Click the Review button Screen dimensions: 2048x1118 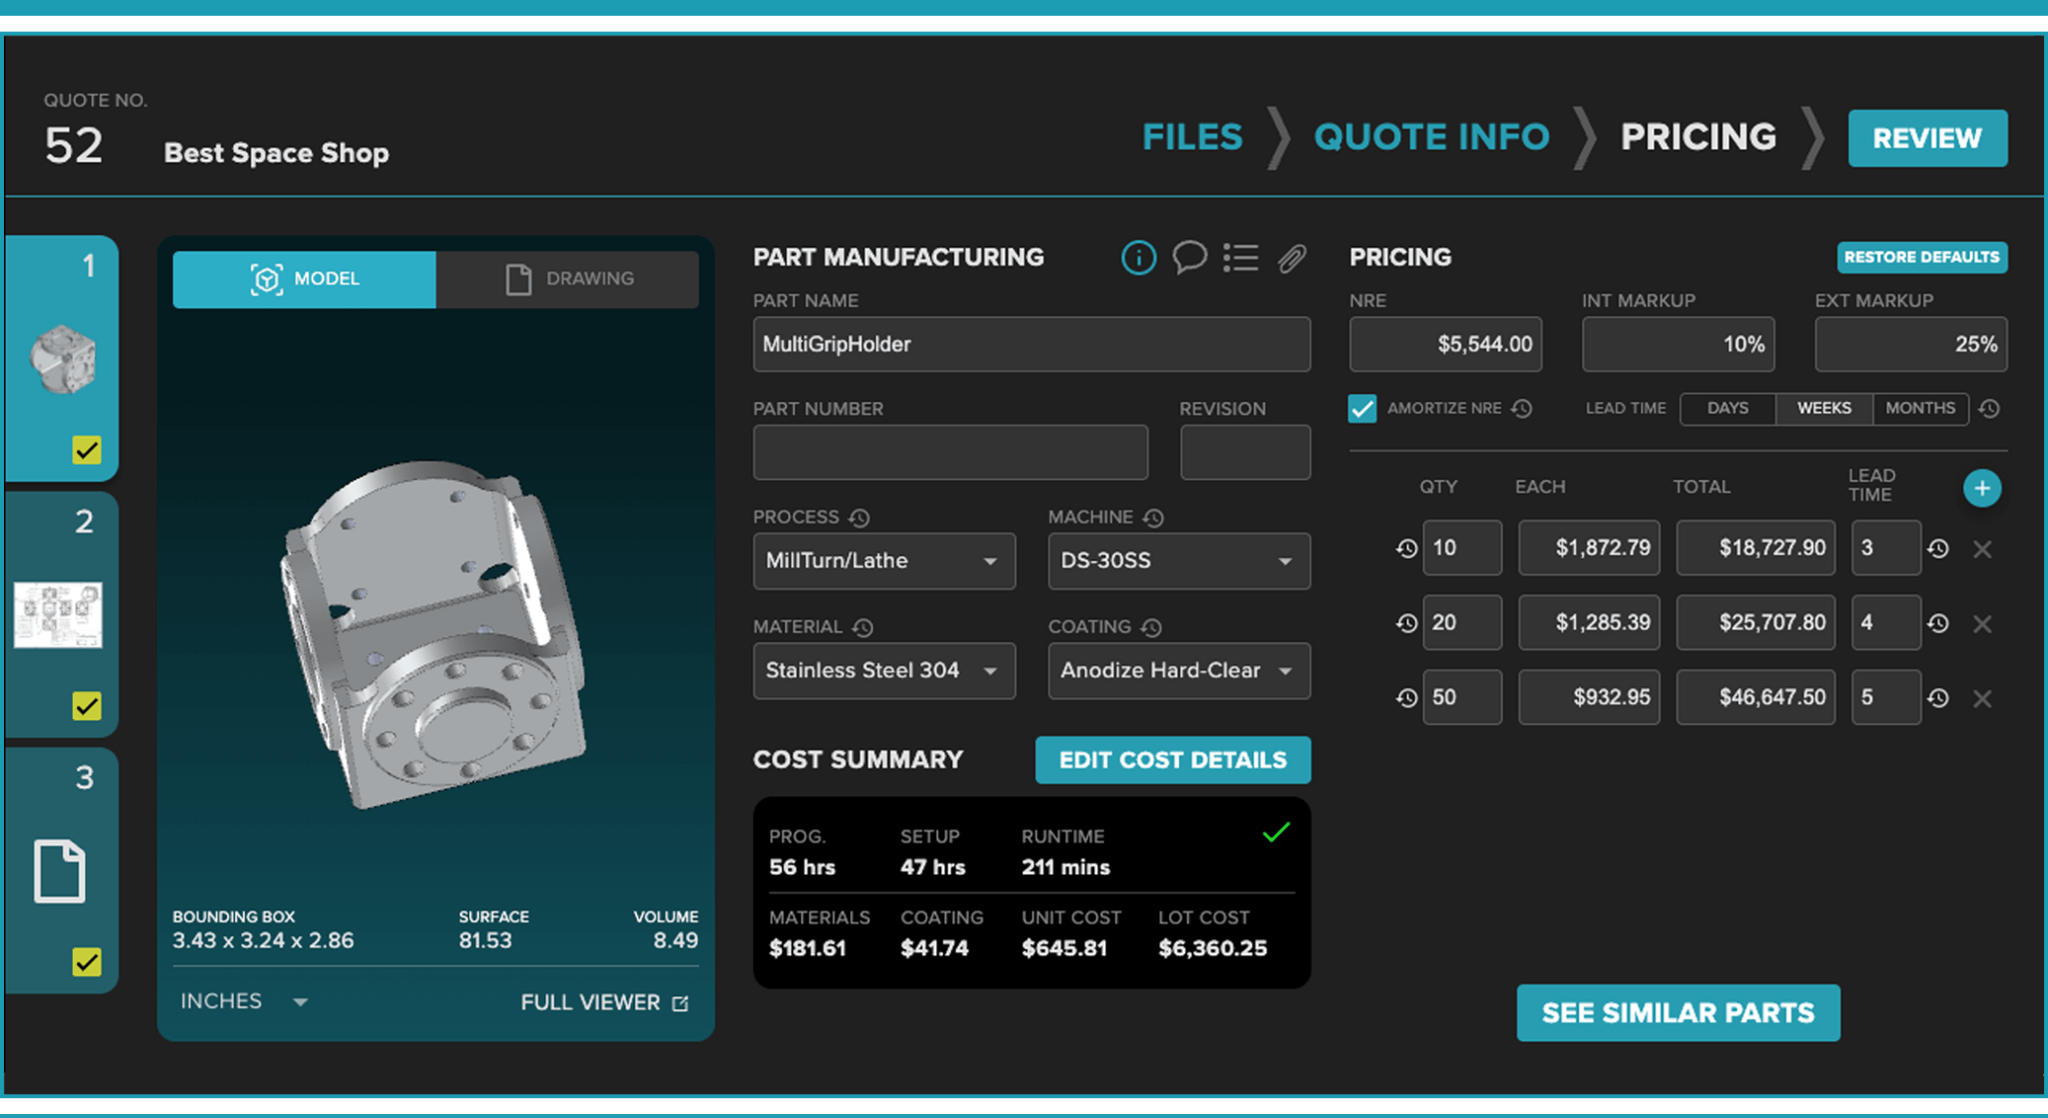pos(1927,138)
